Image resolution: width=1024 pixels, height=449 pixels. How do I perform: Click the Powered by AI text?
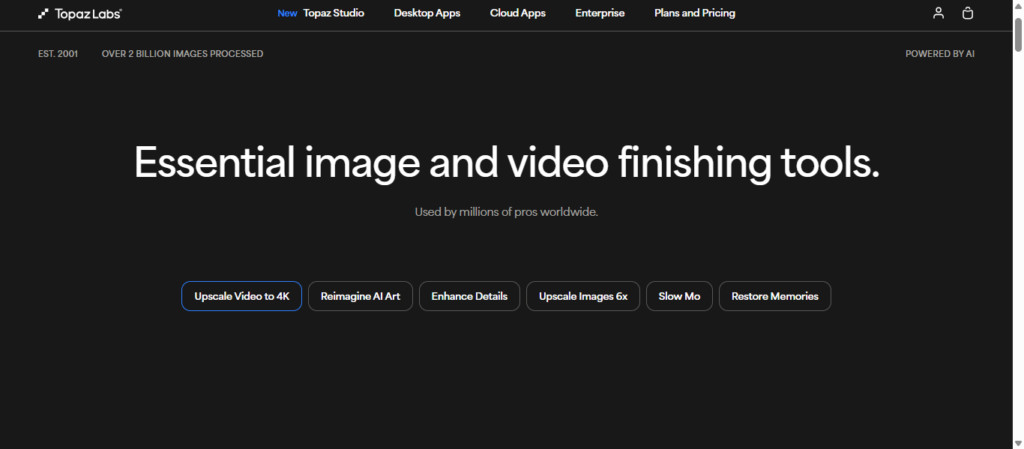tap(939, 54)
